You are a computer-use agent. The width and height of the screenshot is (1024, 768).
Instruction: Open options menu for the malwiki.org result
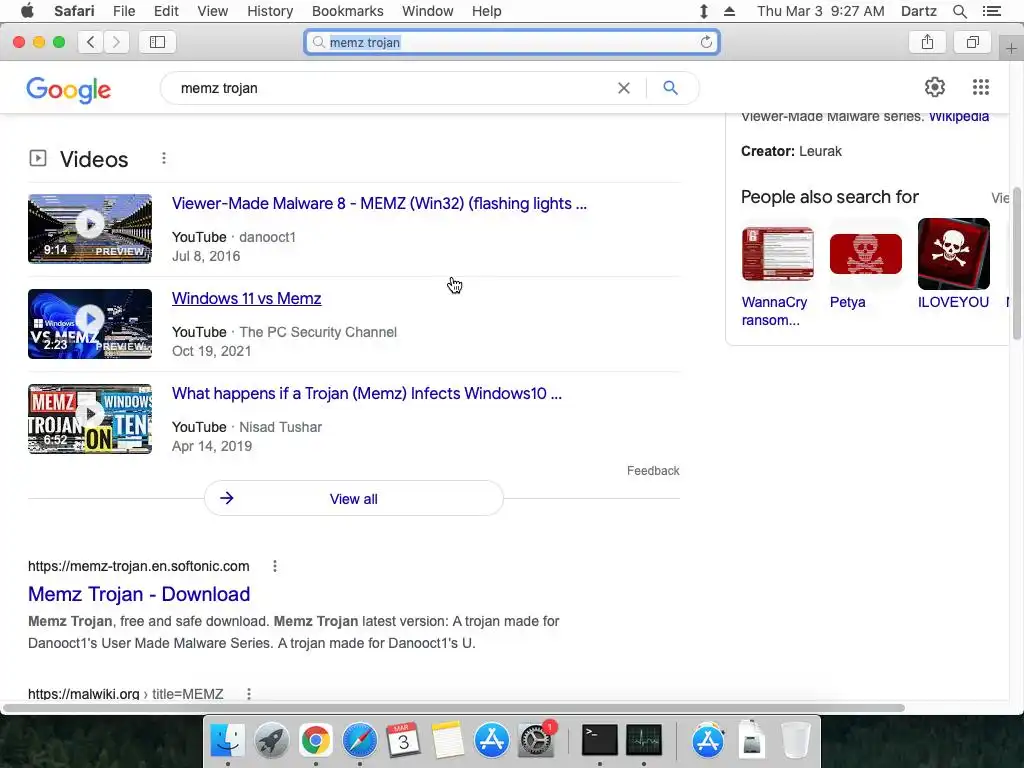click(x=249, y=694)
